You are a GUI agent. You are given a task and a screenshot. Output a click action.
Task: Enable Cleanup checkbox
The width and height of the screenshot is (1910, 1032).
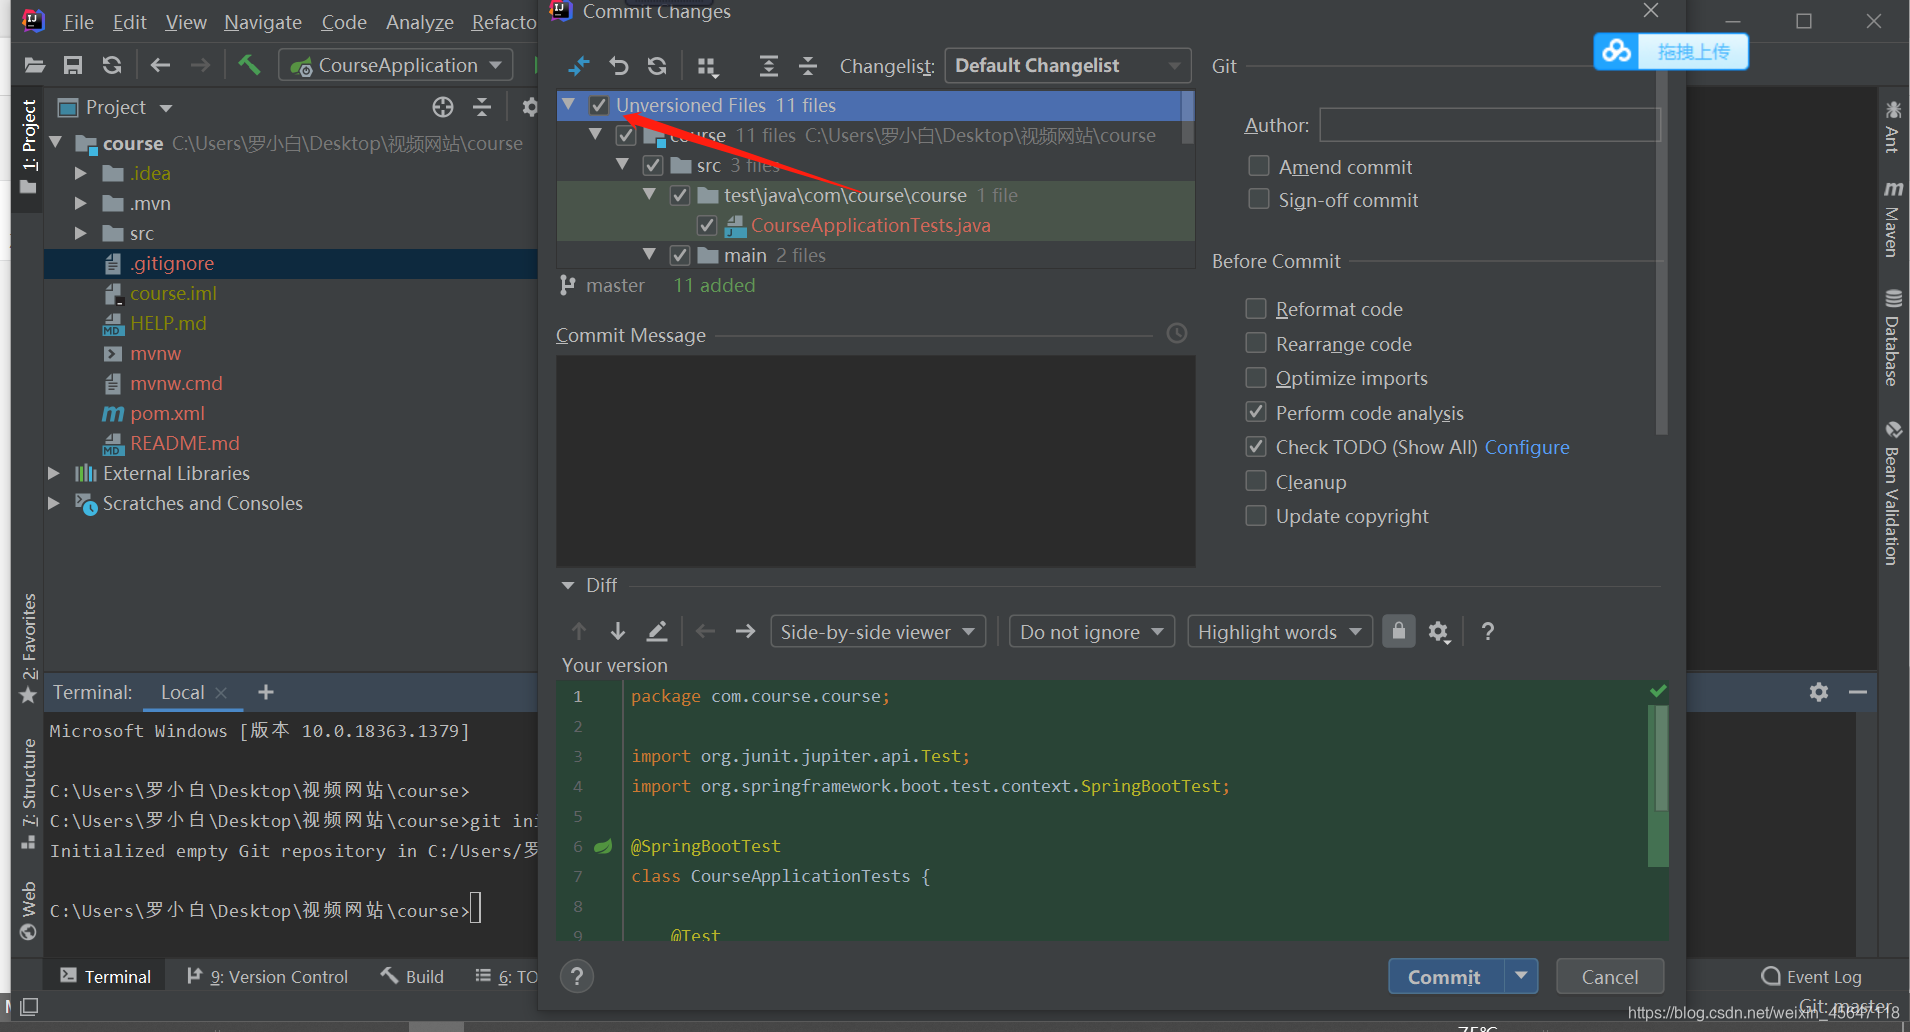pos(1256,482)
